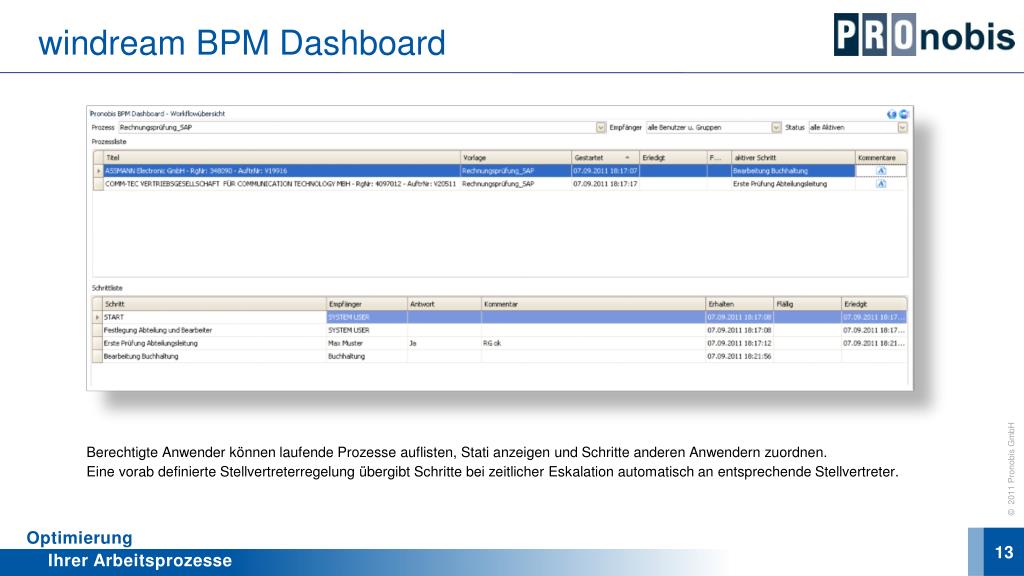Open the Prozess dropdown arrow
This screenshot has width=1024, height=576.
coord(600,128)
